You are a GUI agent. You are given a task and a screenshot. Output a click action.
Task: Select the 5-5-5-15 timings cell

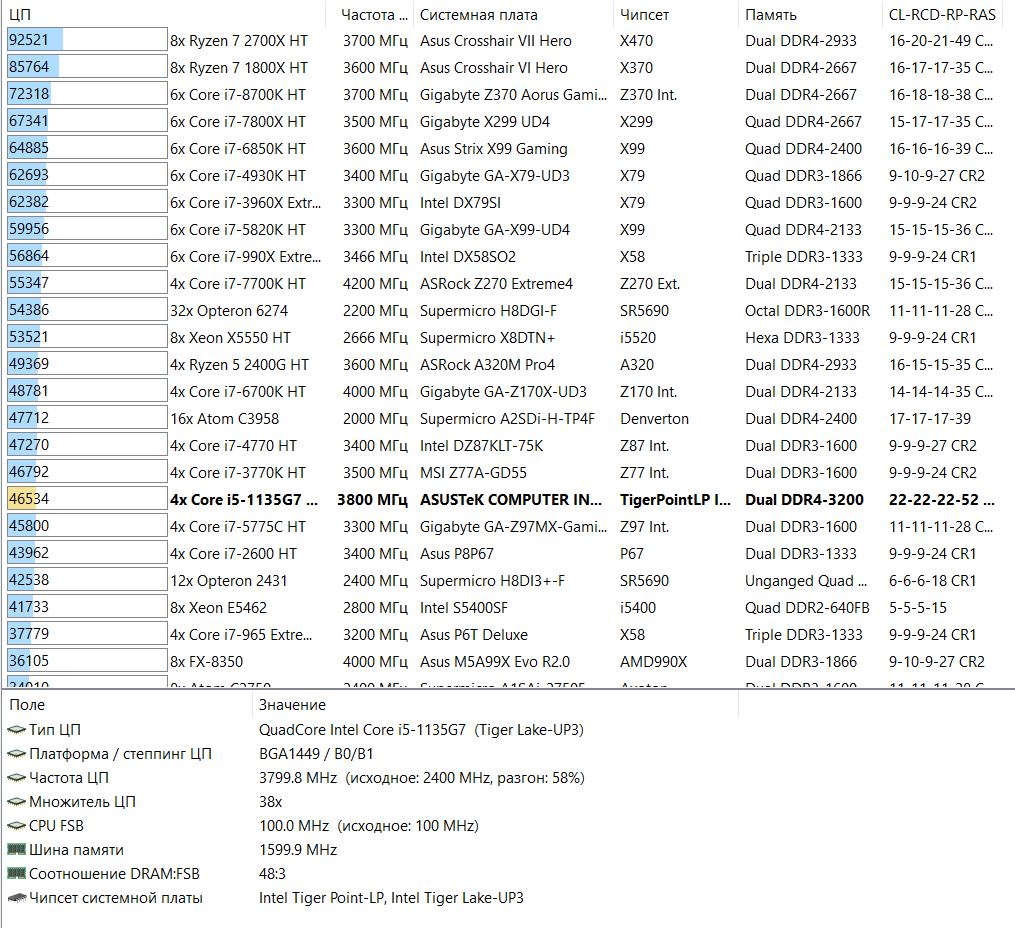pyautogui.click(x=918, y=608)
